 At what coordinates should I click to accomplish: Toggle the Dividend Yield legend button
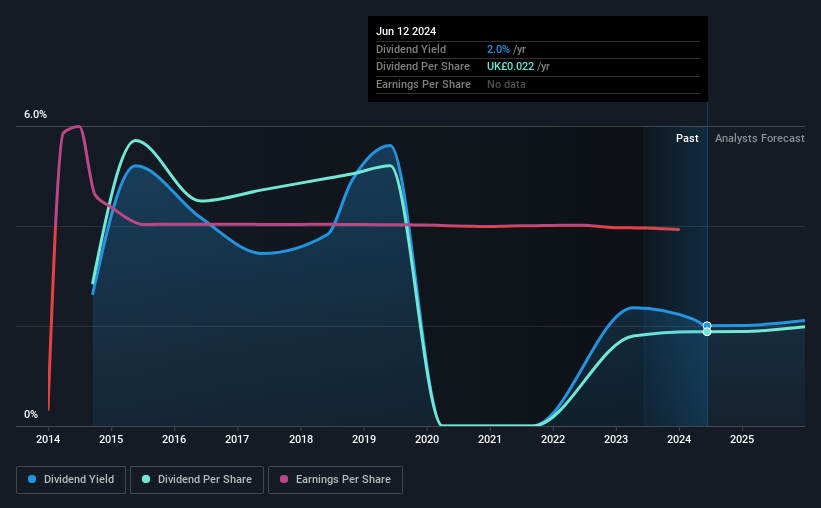71,480
